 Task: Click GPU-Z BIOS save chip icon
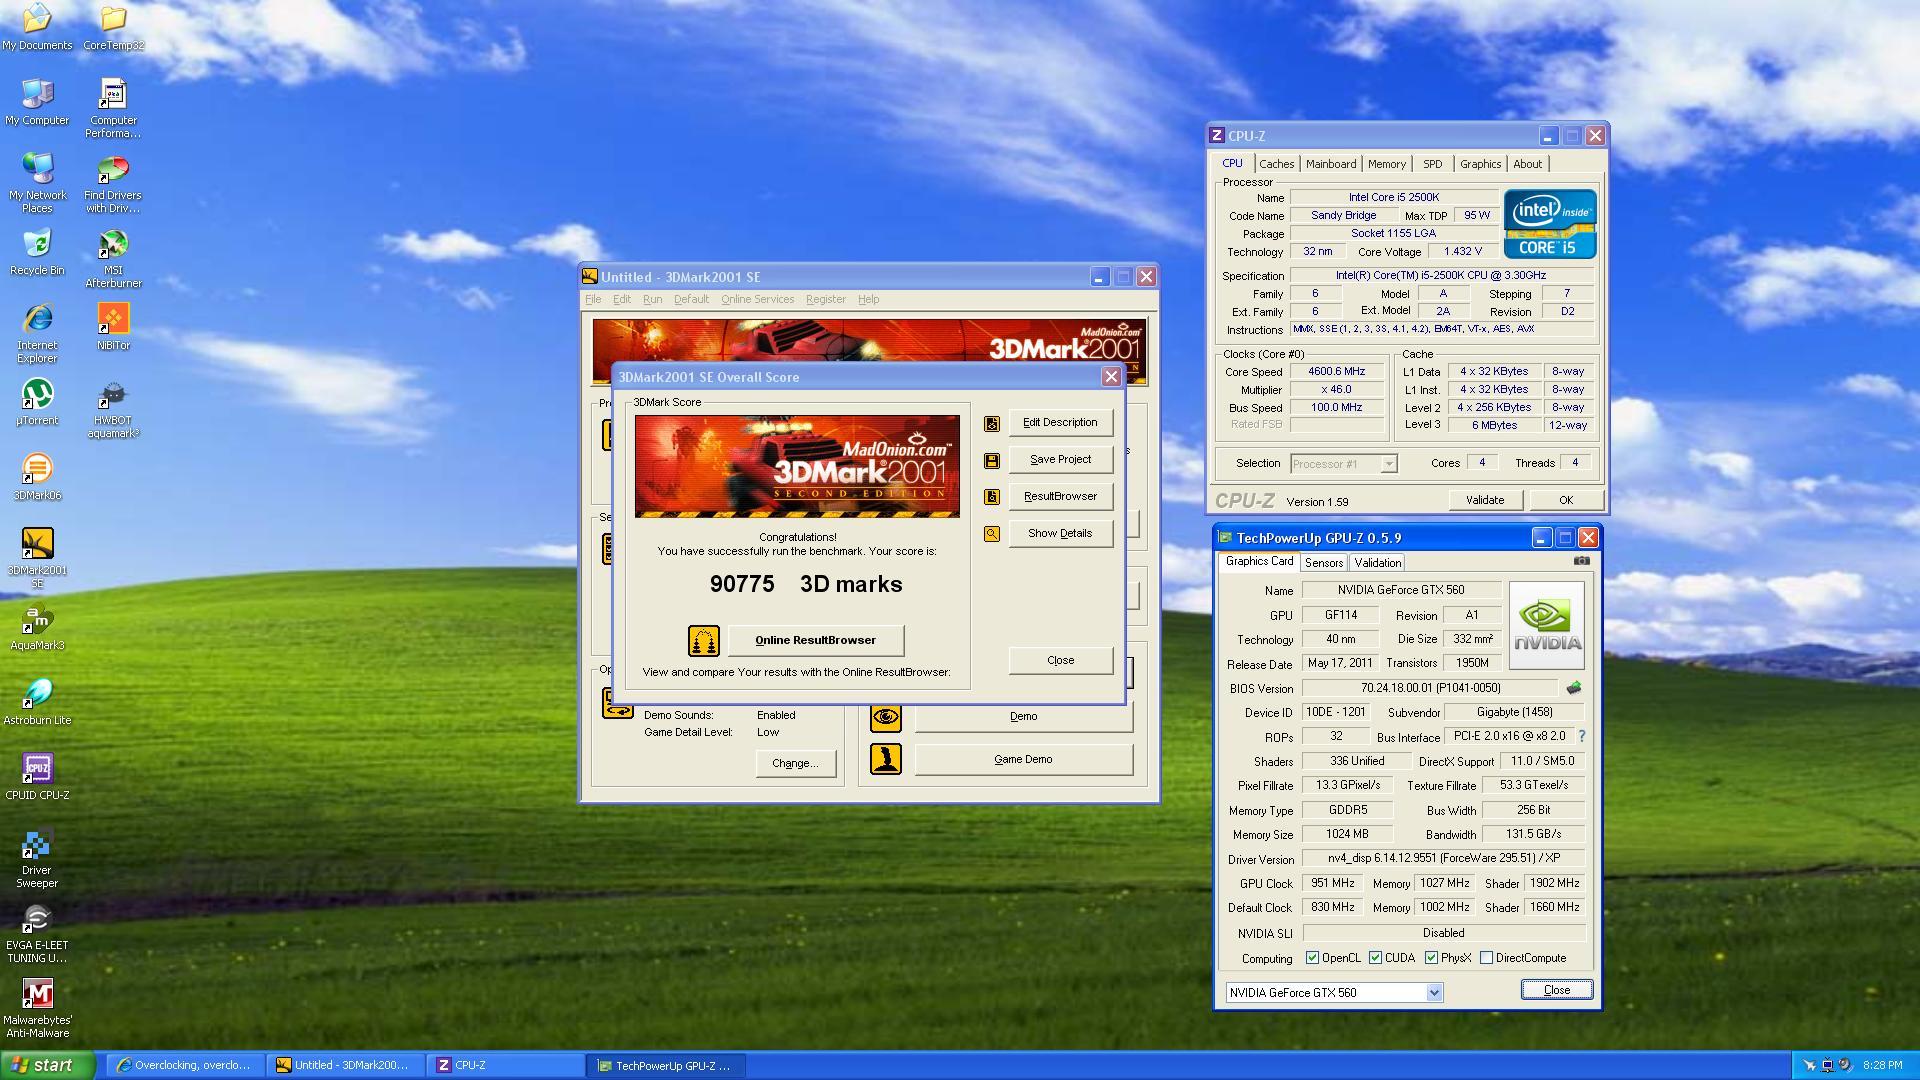click(x=1573, y=688)
